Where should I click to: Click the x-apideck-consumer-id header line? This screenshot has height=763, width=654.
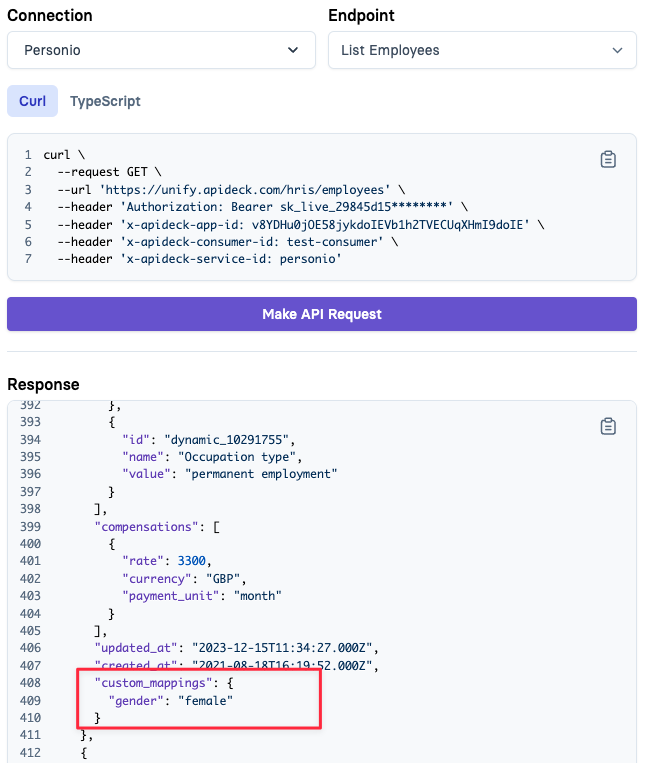(227, 242)
